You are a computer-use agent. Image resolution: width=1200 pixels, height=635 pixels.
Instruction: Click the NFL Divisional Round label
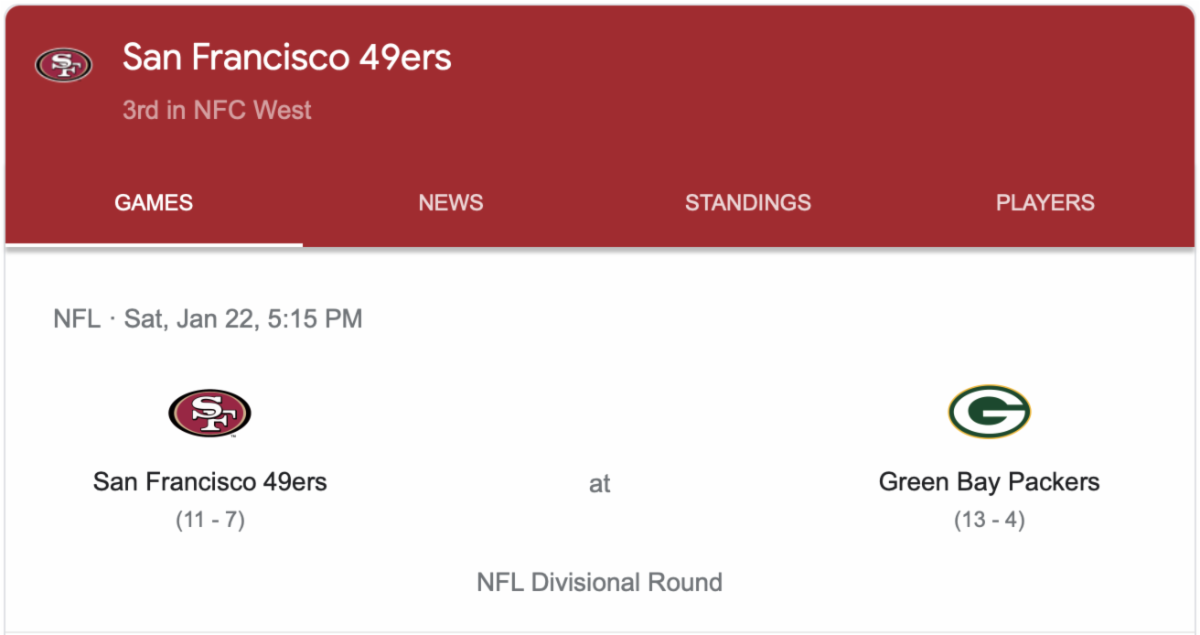599,582
